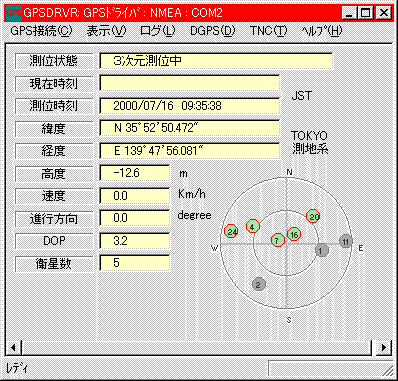Click gray satellite 11 marker near East
Viewport: 398px width, 381px height.
(x=346, y=241)
